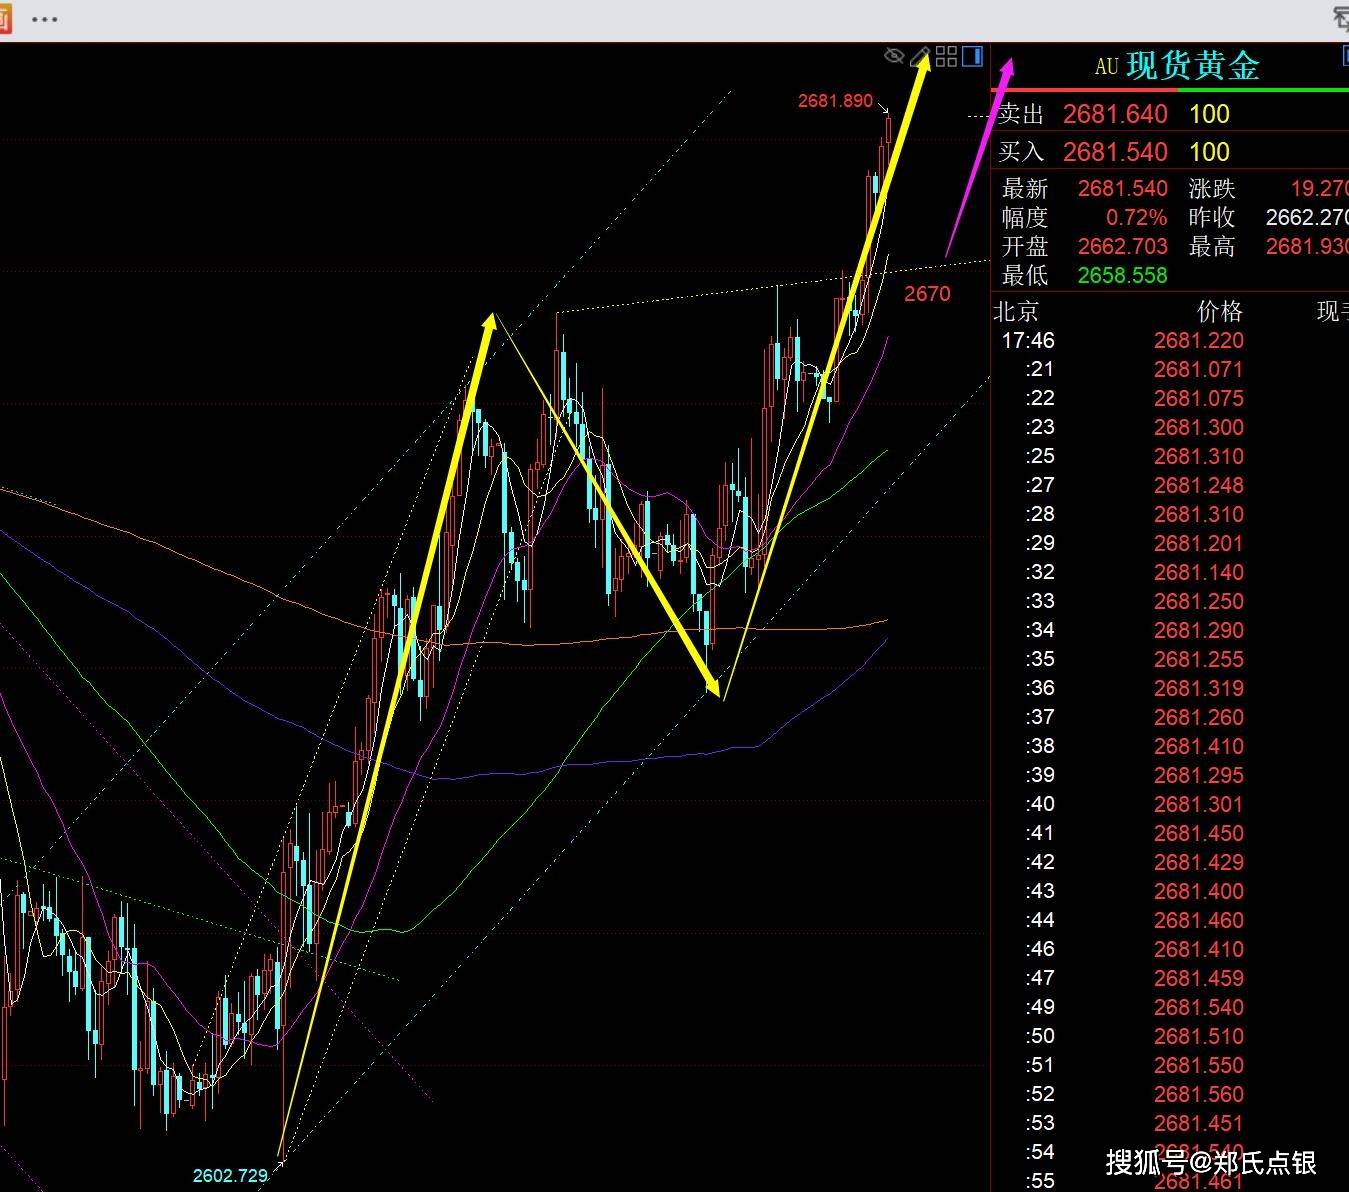The height and width of the screenshot is (1192, 1349).
Task: Select the :47 tick row priced 2681.459
Action: [x=1170, y=978]
